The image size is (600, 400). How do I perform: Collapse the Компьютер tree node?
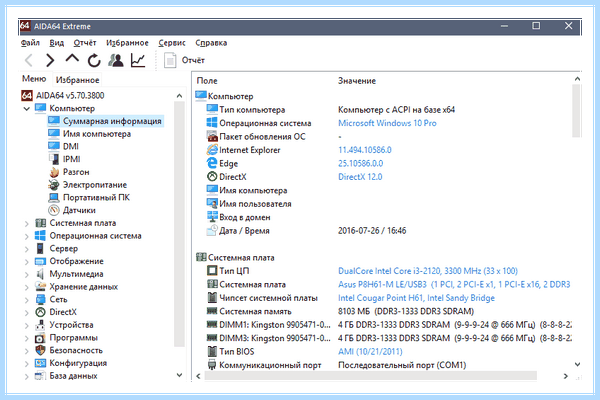tap(26, 109)
